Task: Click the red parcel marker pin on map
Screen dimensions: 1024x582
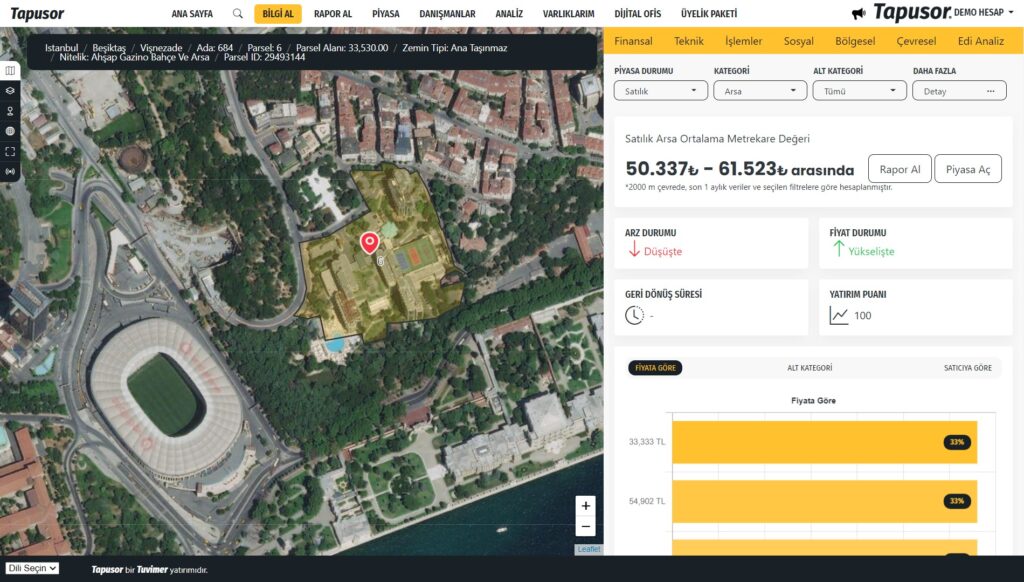Action: pos(370,243)
